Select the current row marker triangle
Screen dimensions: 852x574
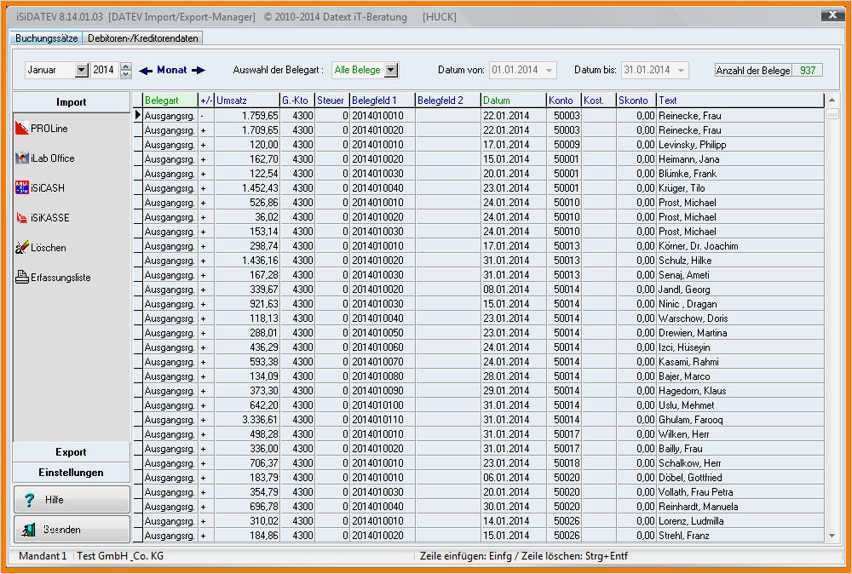(x=138, y=115)
